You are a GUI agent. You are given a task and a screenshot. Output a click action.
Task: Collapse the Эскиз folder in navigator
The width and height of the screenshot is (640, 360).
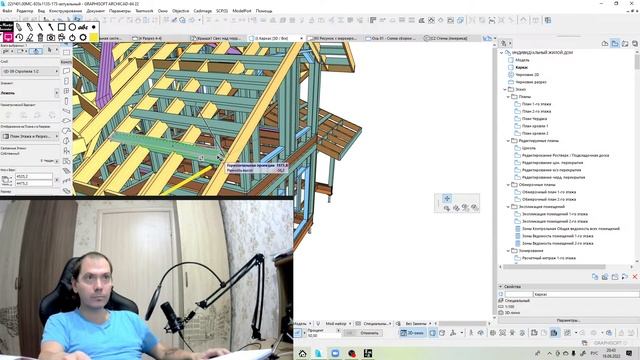[505, 89]
